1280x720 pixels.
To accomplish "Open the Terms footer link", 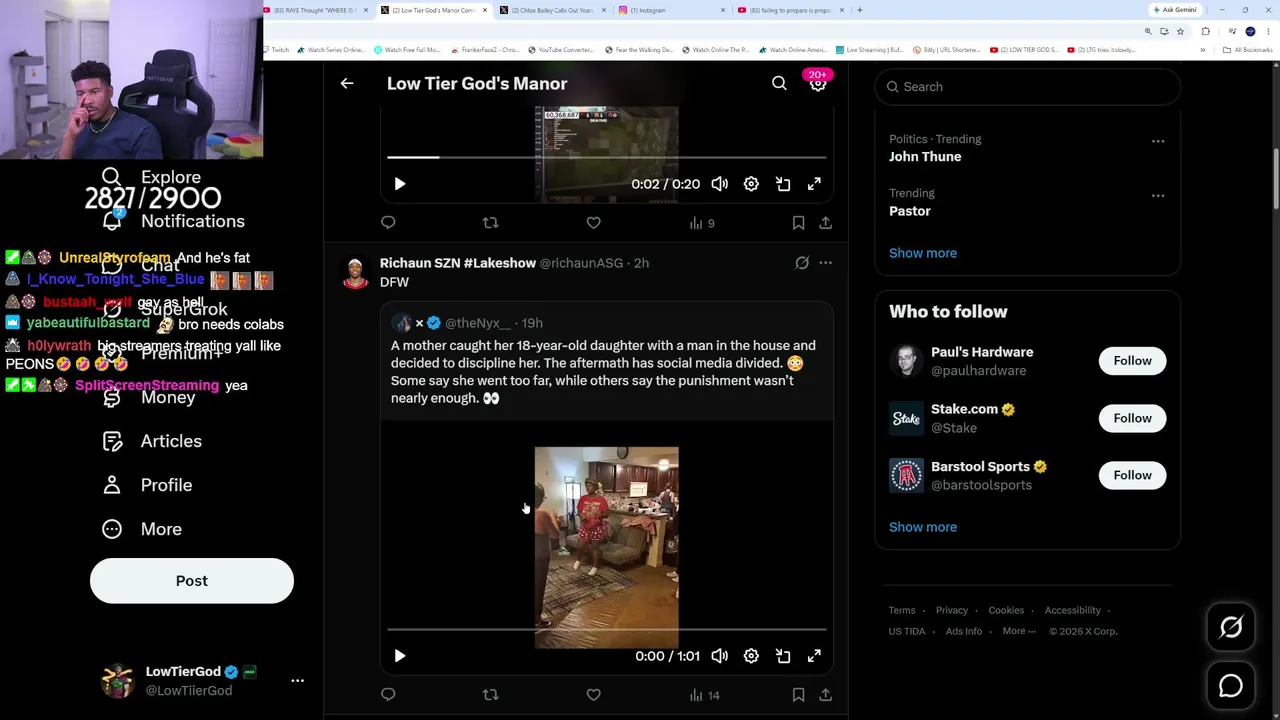I will click(902, 610).
